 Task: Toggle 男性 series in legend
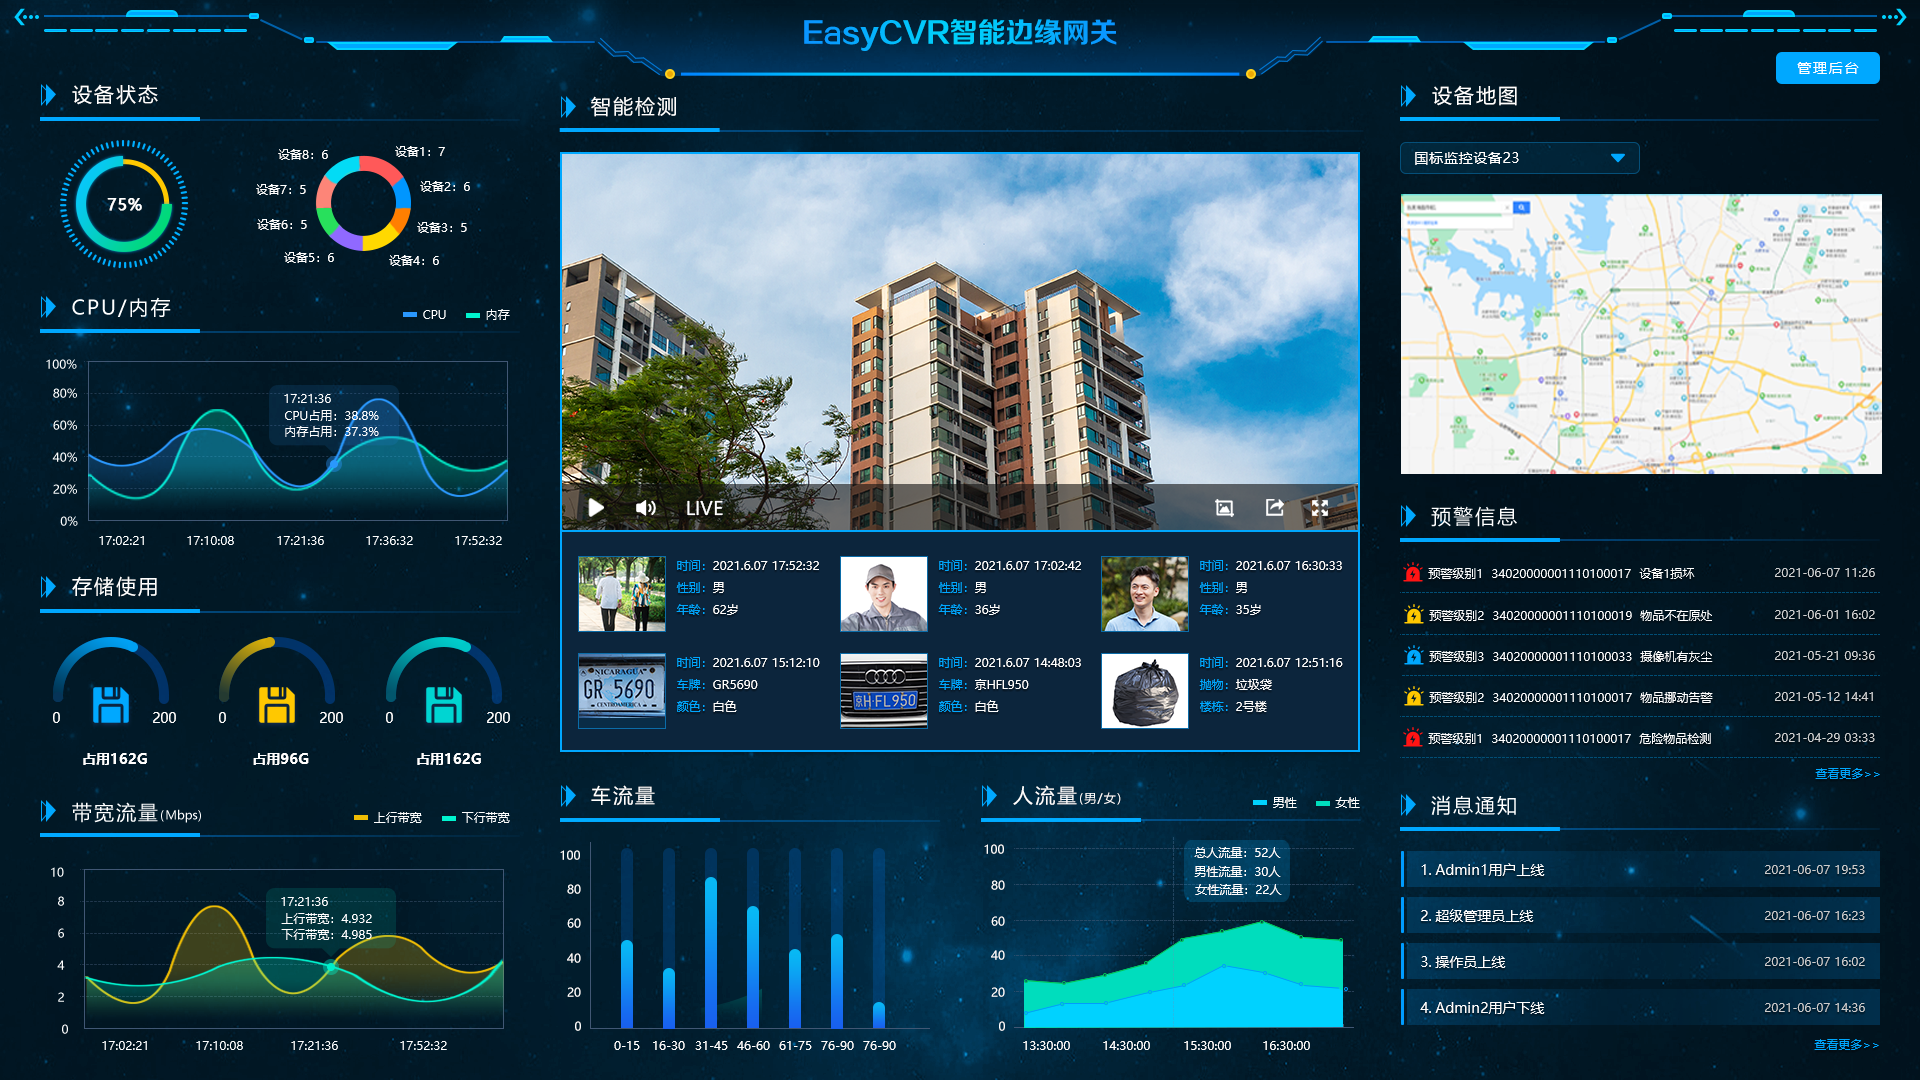[1275, 803]
